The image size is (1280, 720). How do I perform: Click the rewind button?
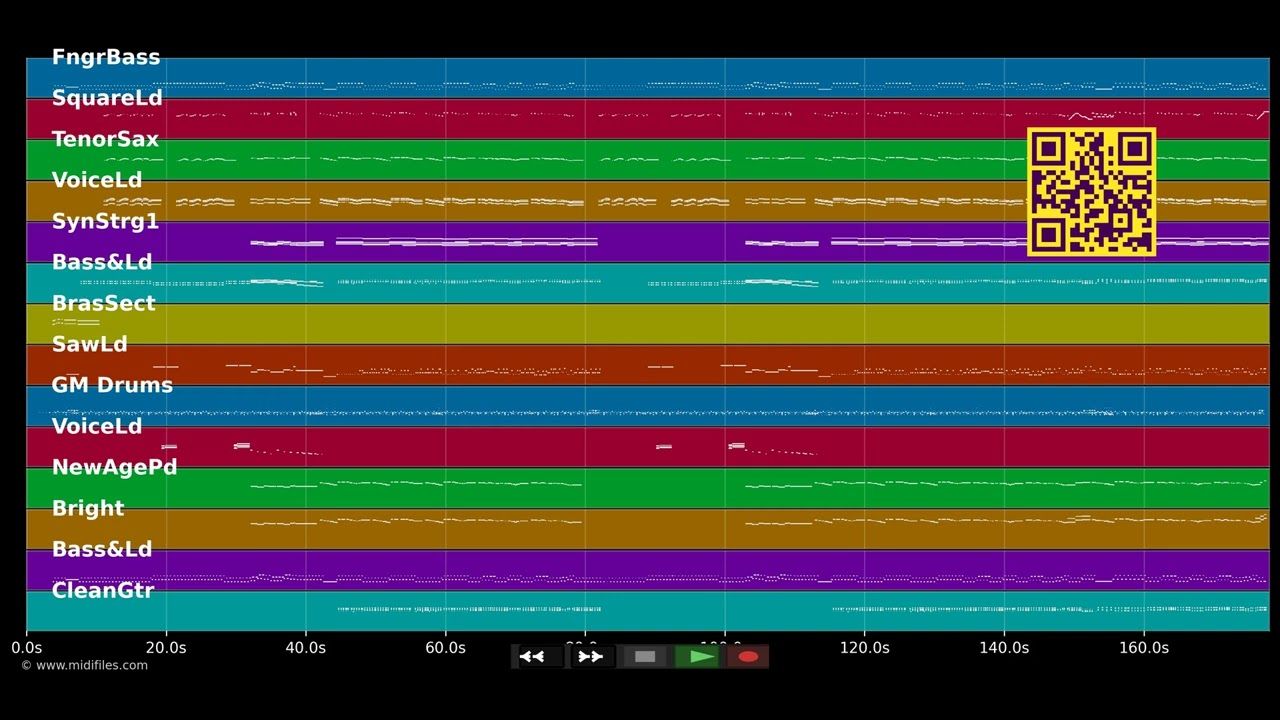coord(532,657)
